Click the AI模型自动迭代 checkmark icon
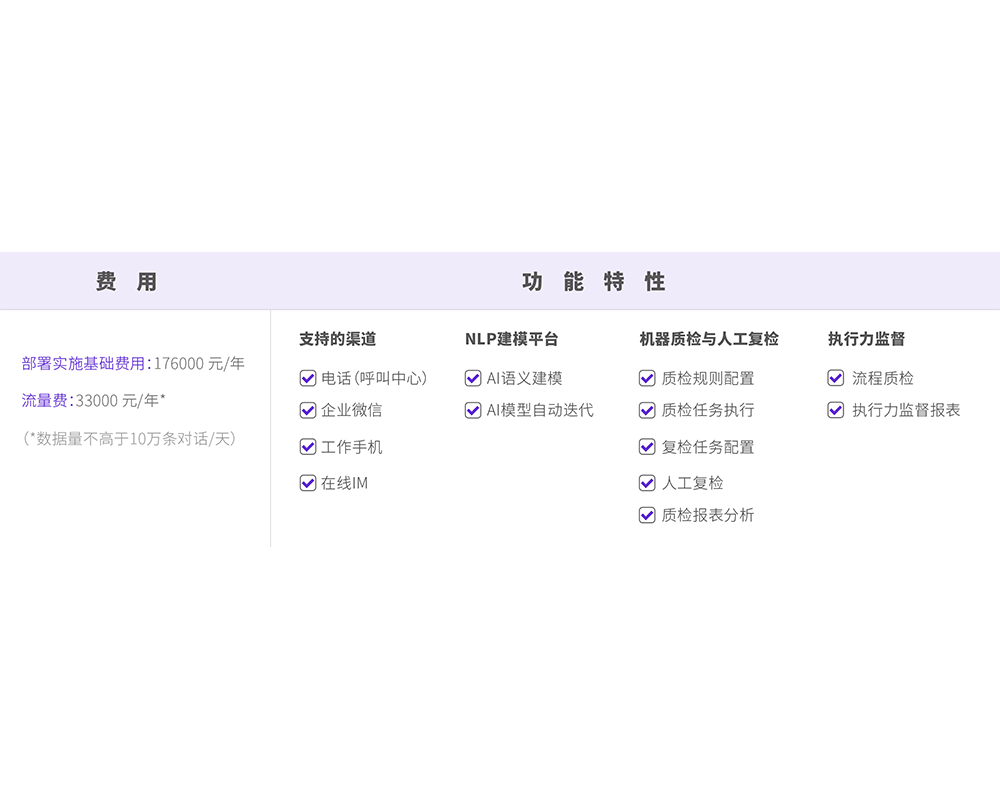The width and height of the screenshot is (1000, 800). tap(472, 410)
